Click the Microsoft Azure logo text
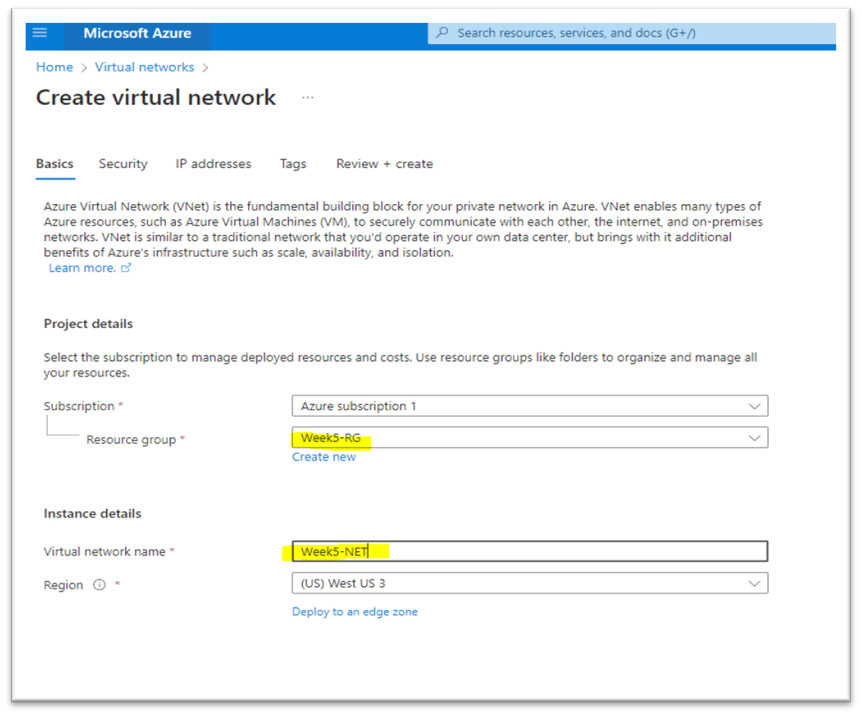862x716 pixels. (x=137, y=33)
